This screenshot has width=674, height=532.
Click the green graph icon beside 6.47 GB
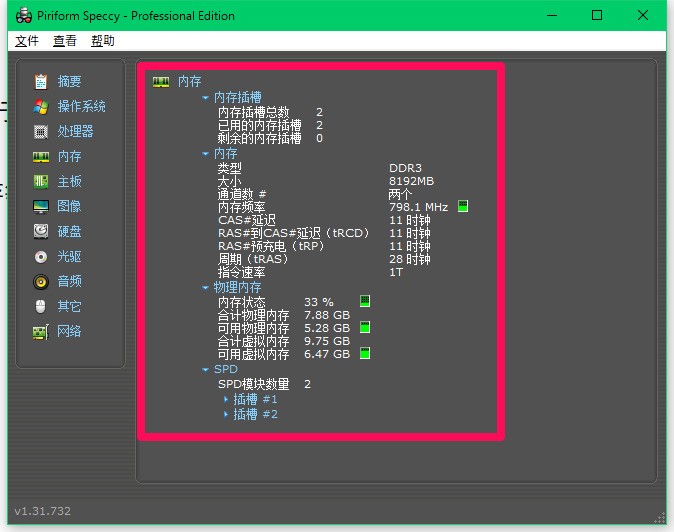pos(365,353)
